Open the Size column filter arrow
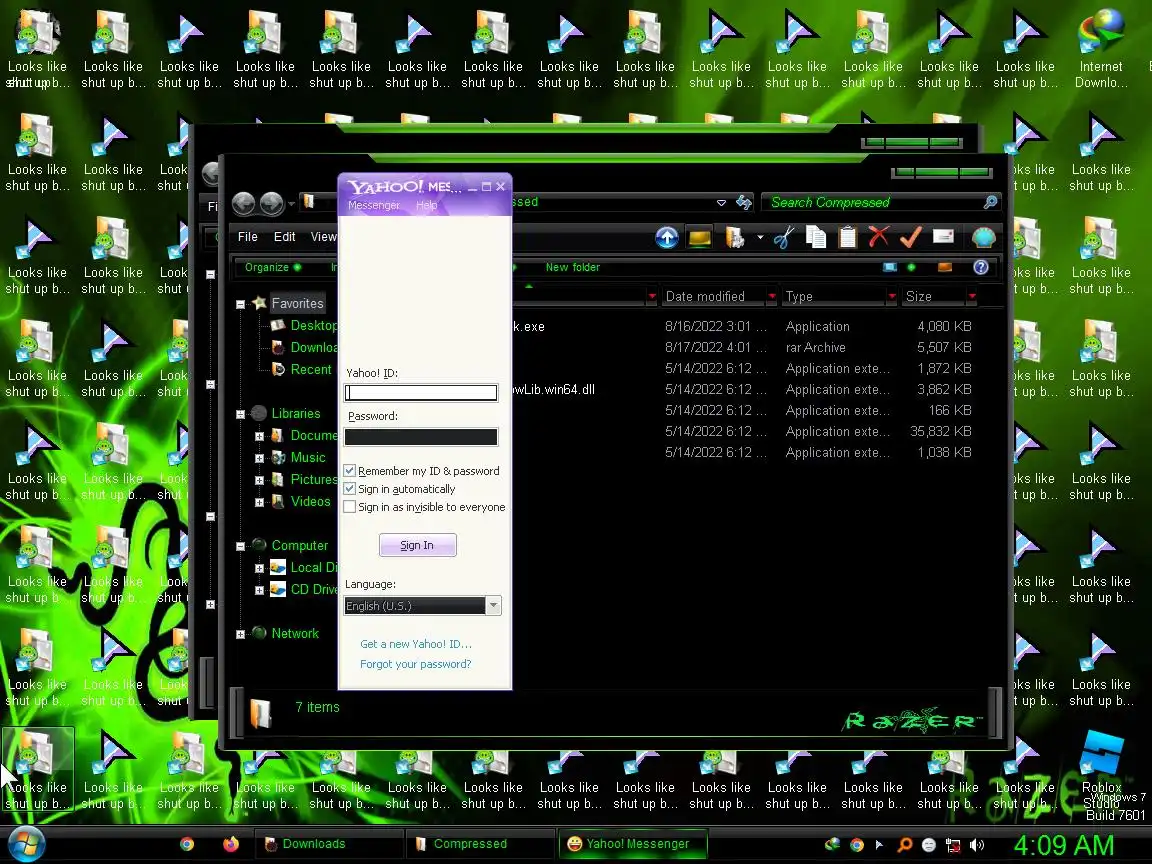Screen dimensions: 1152x864 pyautogui.click(x=972, y=296)
